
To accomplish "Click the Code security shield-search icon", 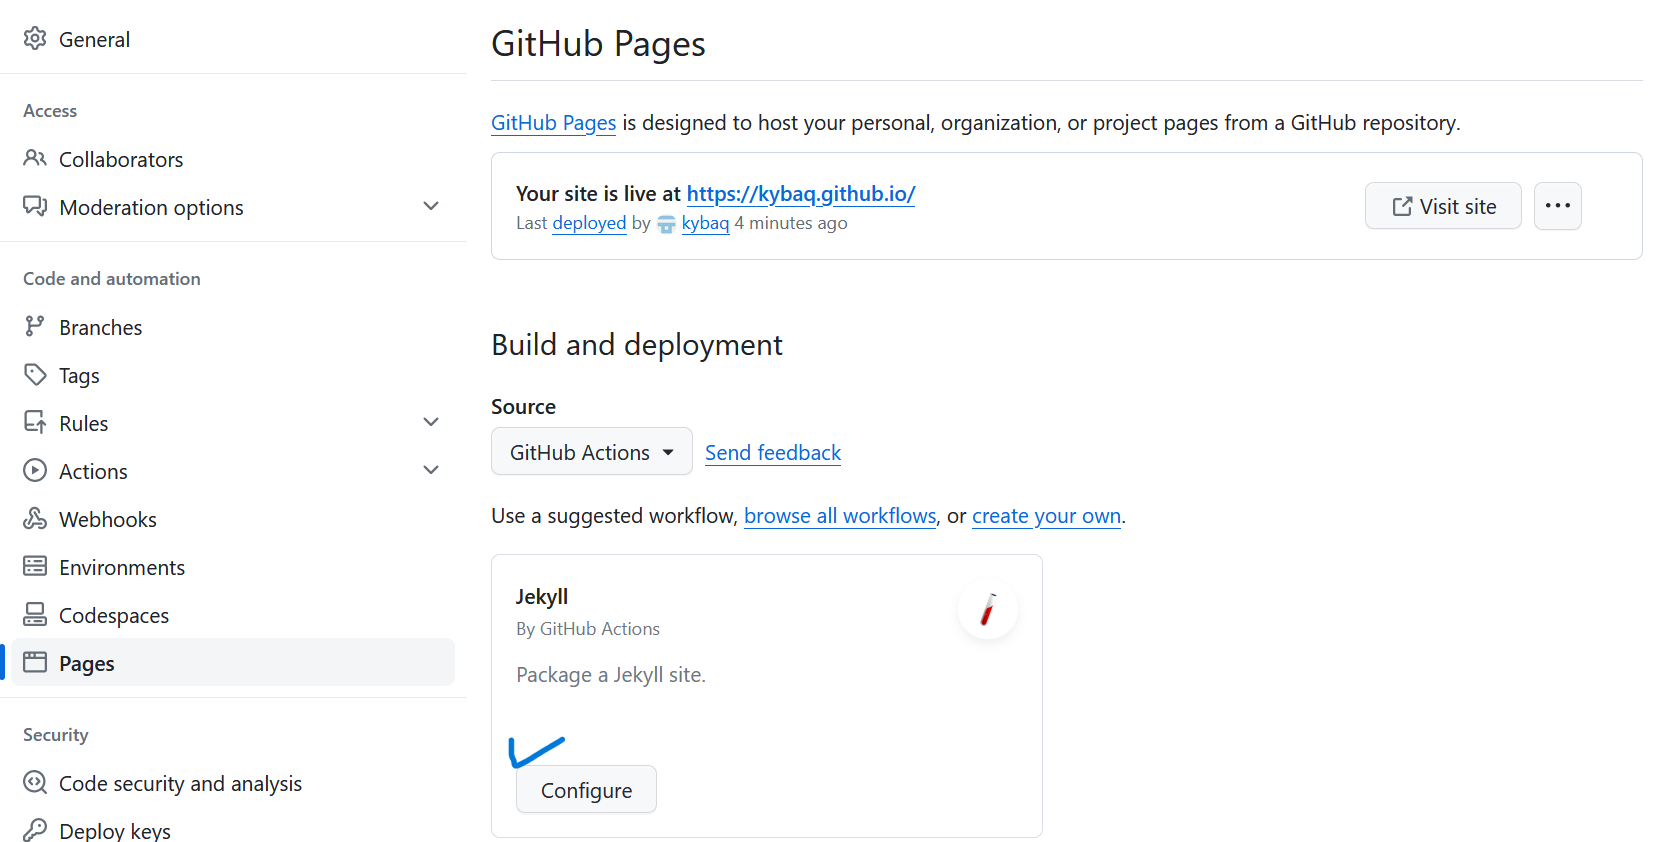I will point(35,783).
